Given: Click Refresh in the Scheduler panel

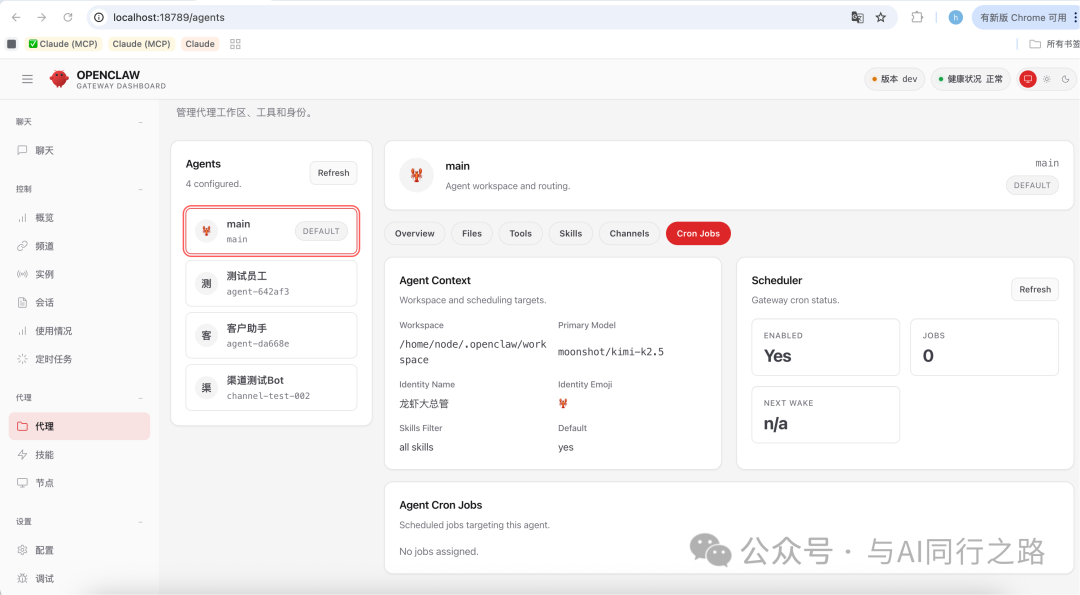Looking at the screenshot, I should click(1035, 289).
